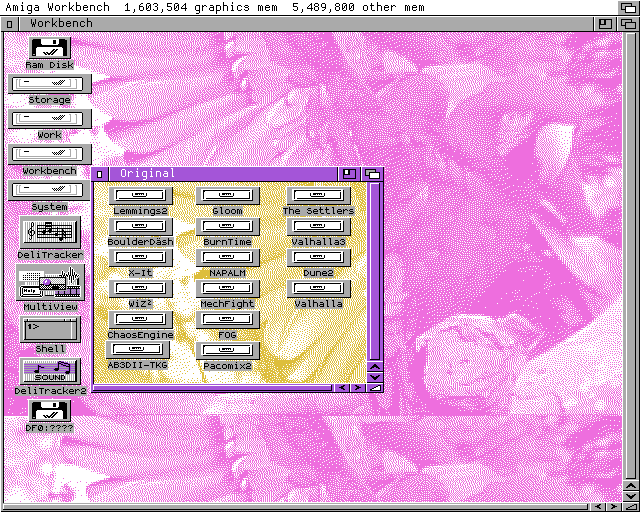The image size is (640, 512).
Task: Select the Storage drive icon
Action: [x=50, y=84]
